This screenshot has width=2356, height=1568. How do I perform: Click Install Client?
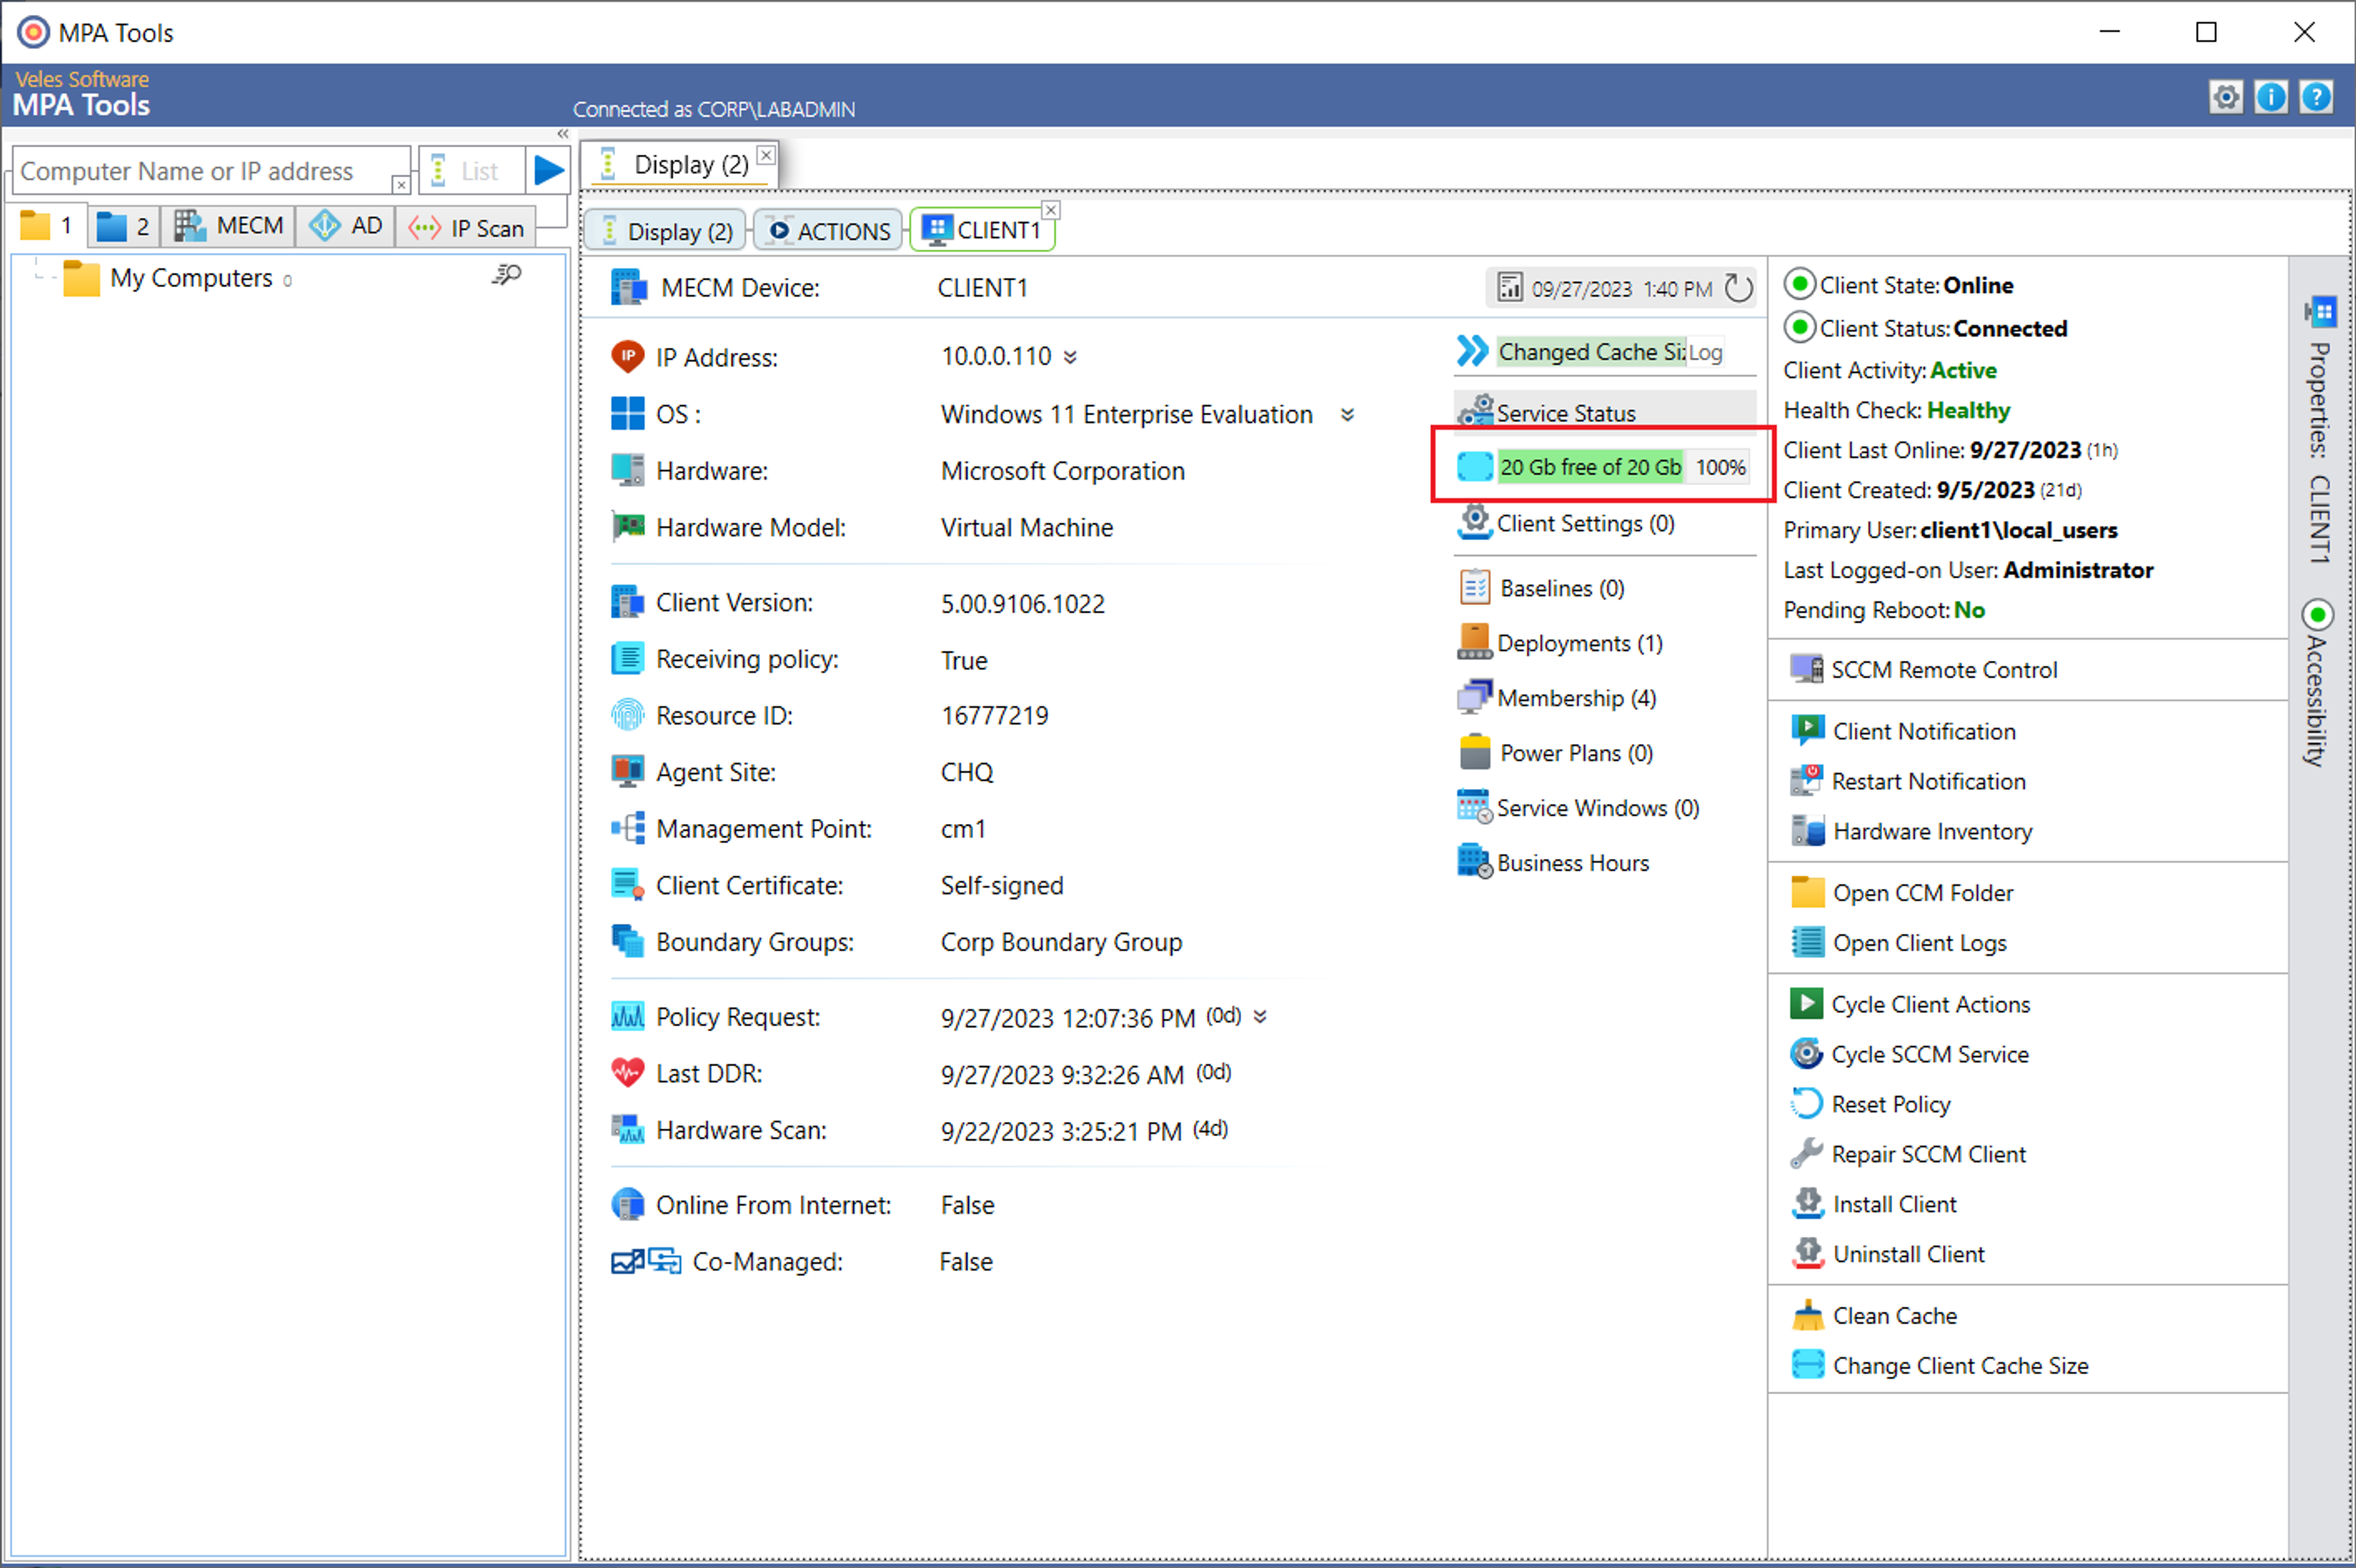coord(1874,1204)
